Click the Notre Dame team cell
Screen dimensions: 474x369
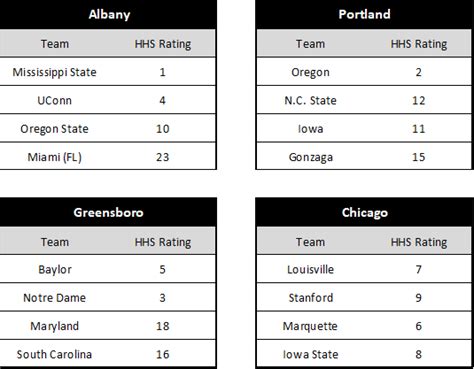54,298
